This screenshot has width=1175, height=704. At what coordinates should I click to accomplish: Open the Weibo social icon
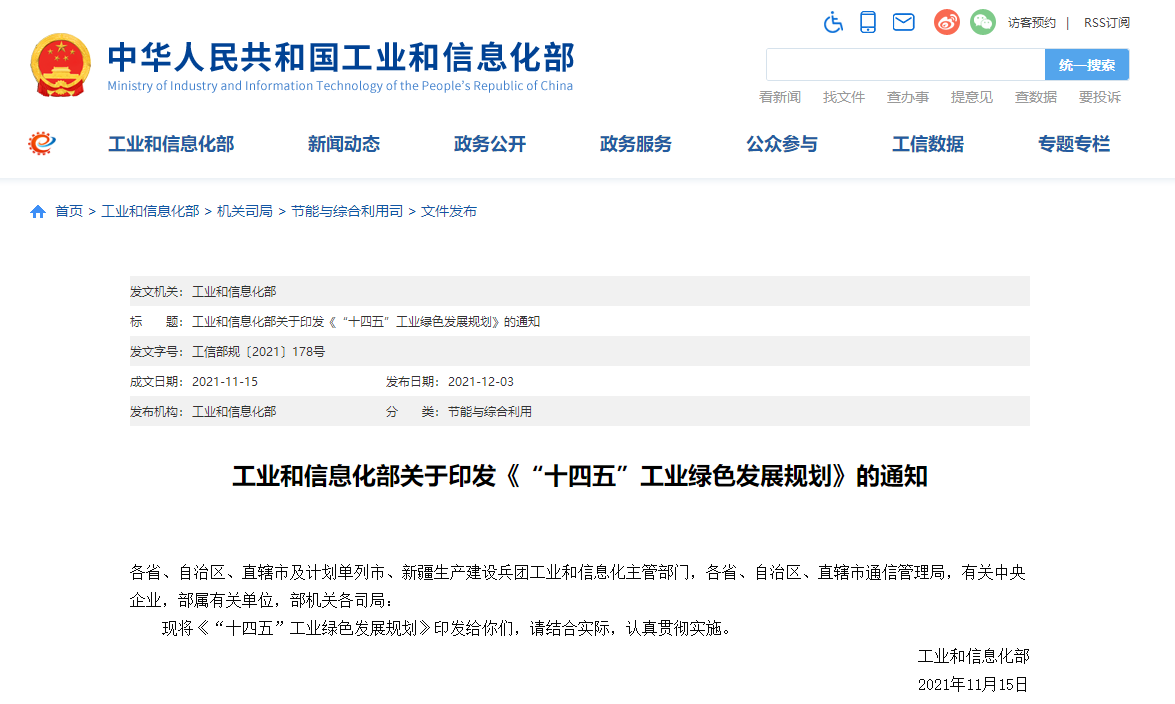click(x=947, y=22)
